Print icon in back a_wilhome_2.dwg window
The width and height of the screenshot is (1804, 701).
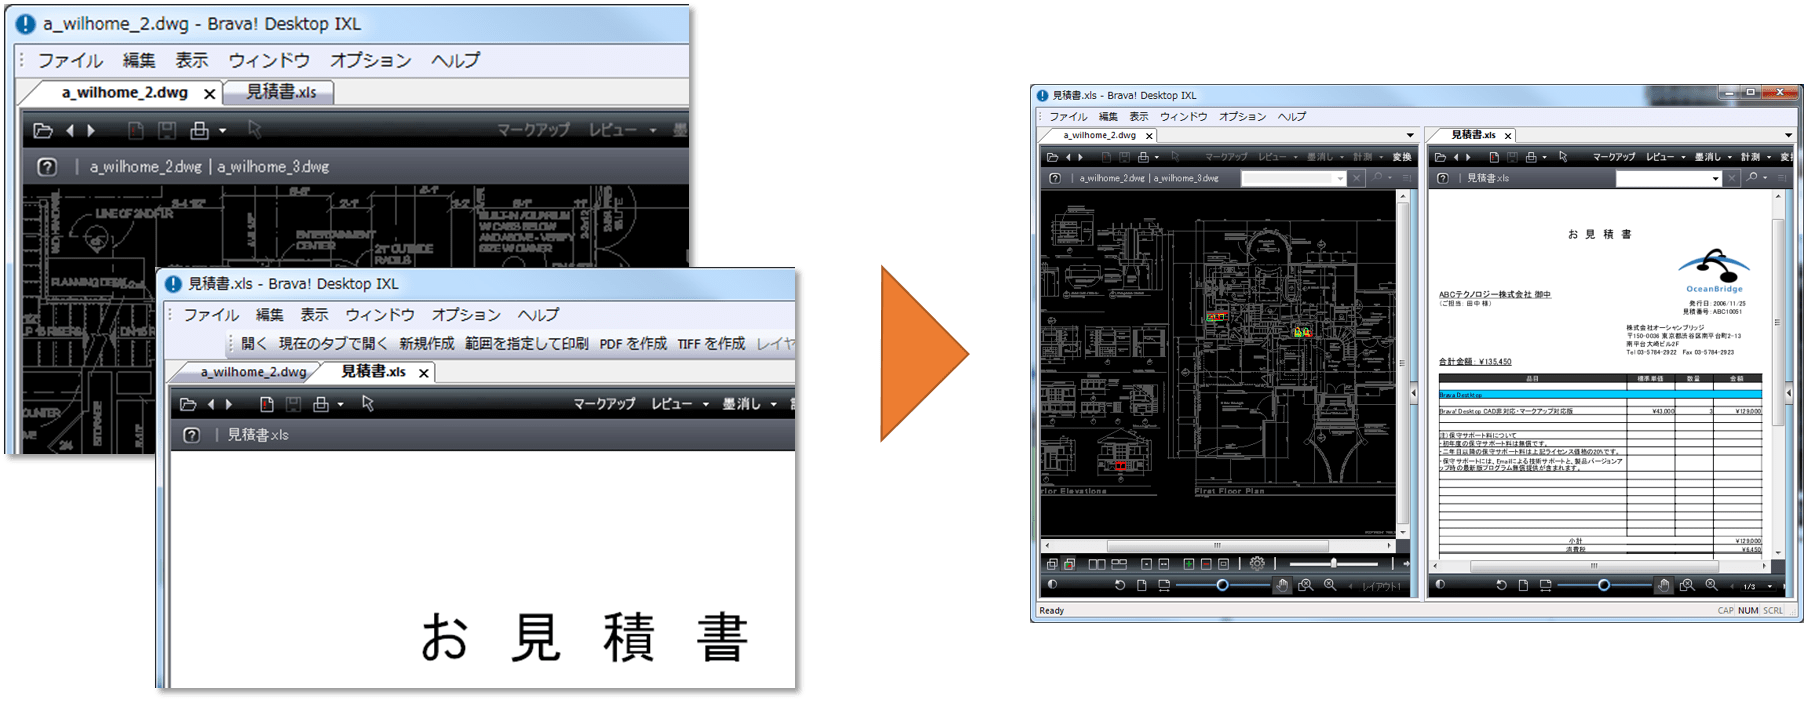click(x=200, y=130)
